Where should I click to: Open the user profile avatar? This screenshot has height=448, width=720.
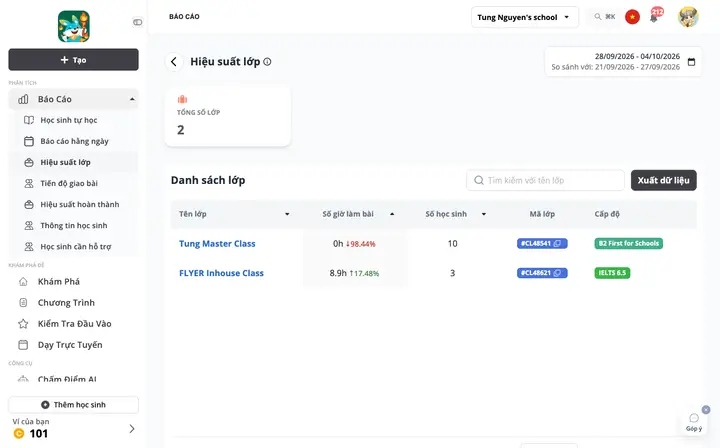[x=688, y=17]
